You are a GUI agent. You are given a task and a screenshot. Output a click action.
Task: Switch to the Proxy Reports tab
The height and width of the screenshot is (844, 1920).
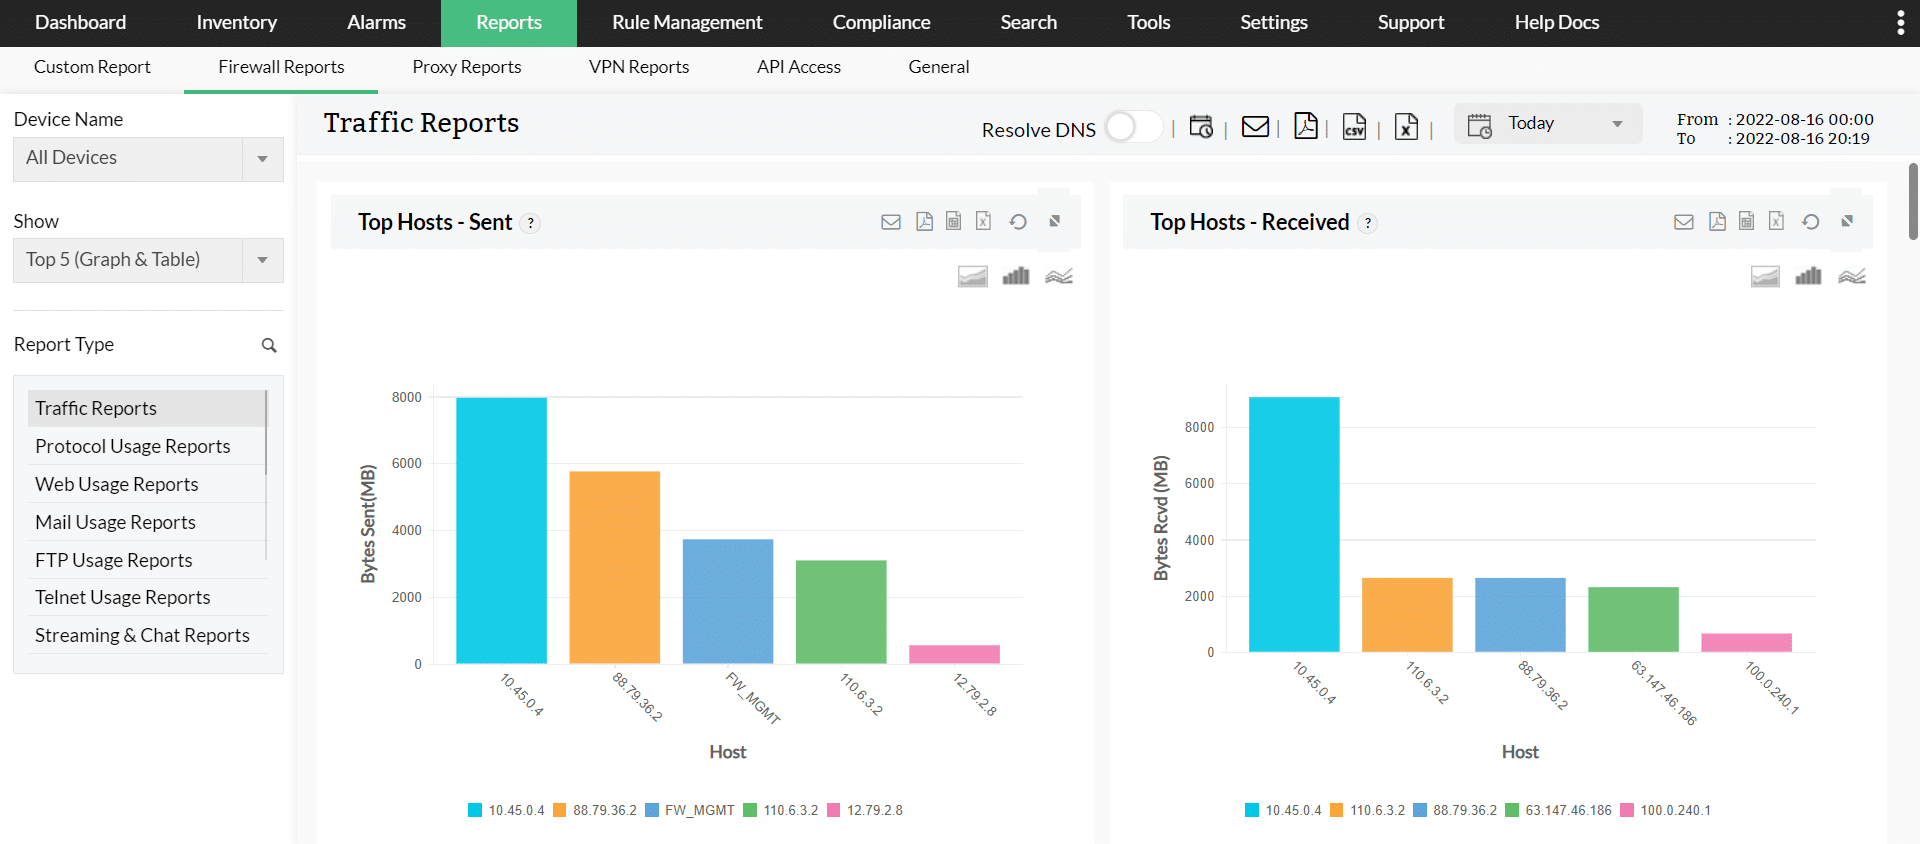[x=467, y=67]
